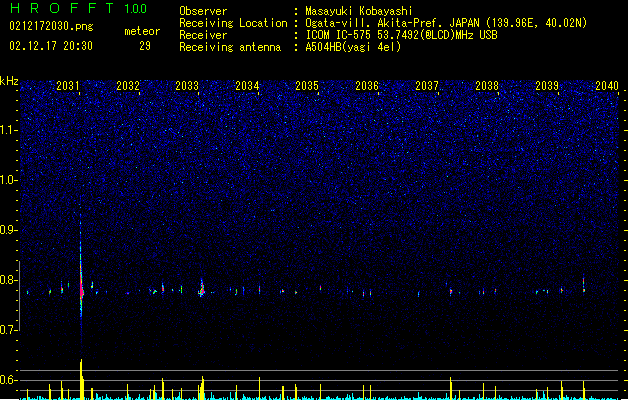The width and height of the screenshot is (629, 400).
Task: Click the 1.0 frequency axis label
Action: (x=9, y=180)
